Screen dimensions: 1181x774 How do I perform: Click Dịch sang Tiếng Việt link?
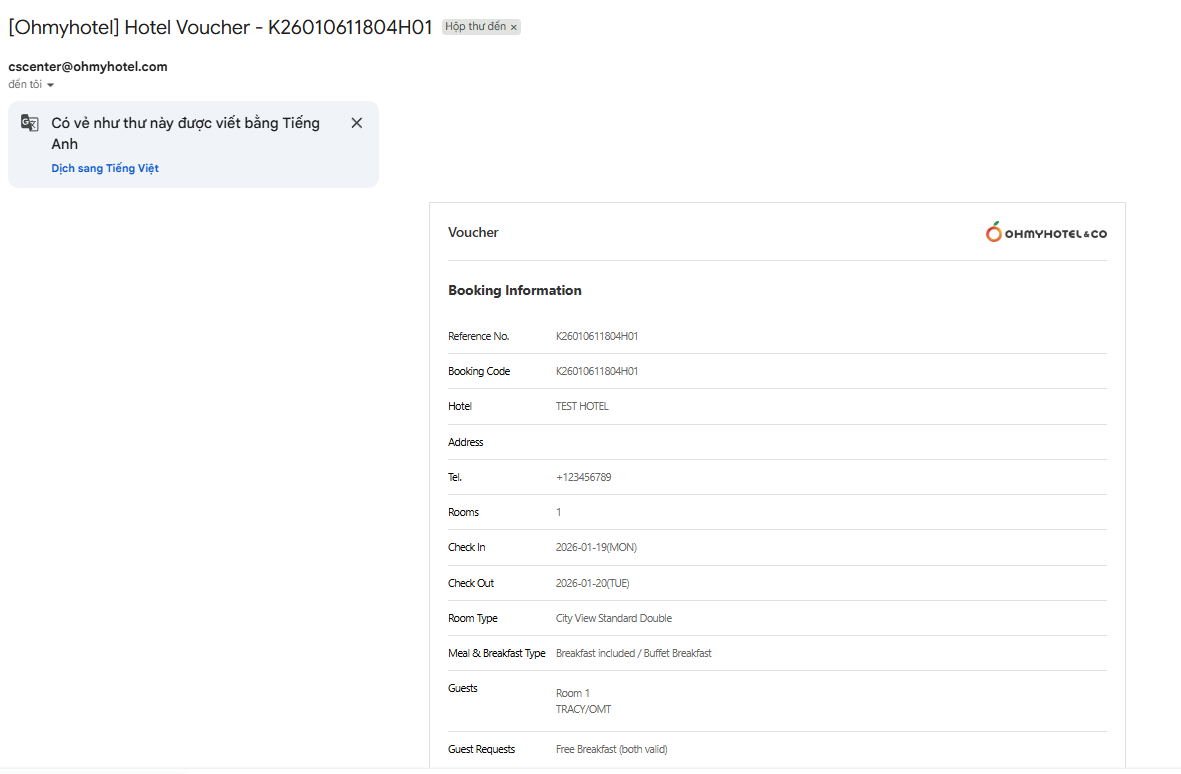pyautogui.click(x=105, y=168)
